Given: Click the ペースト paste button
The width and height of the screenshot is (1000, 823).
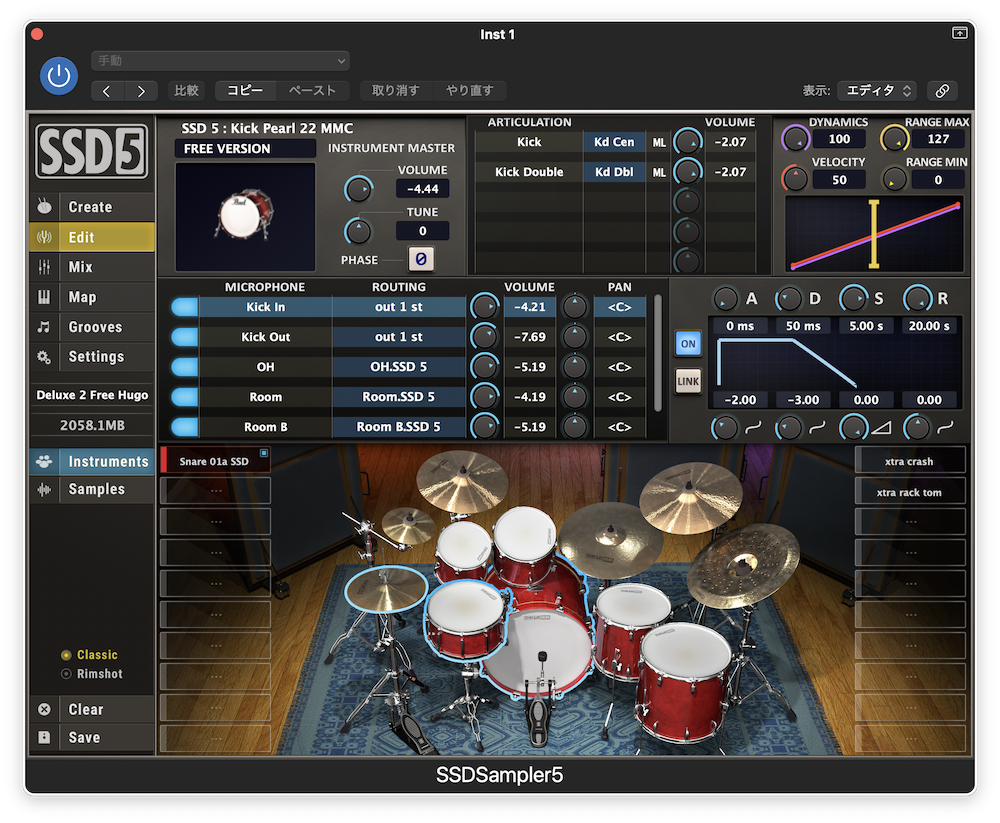Looking at the screenshot, I should [312, 91].
